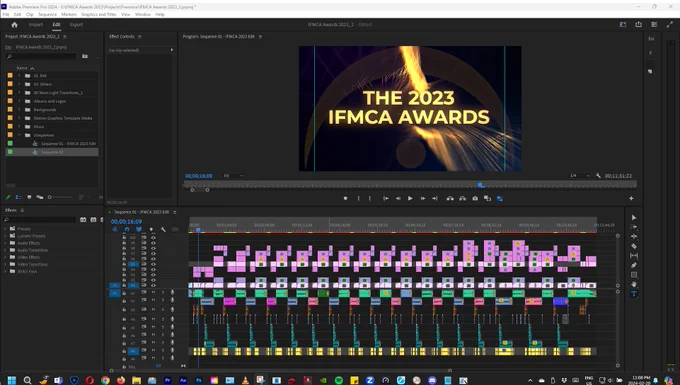Image resolution: width=680 pixels, height=385 pixels.
Task: Switch to the Export tab
Action: [x=76, y=25]
